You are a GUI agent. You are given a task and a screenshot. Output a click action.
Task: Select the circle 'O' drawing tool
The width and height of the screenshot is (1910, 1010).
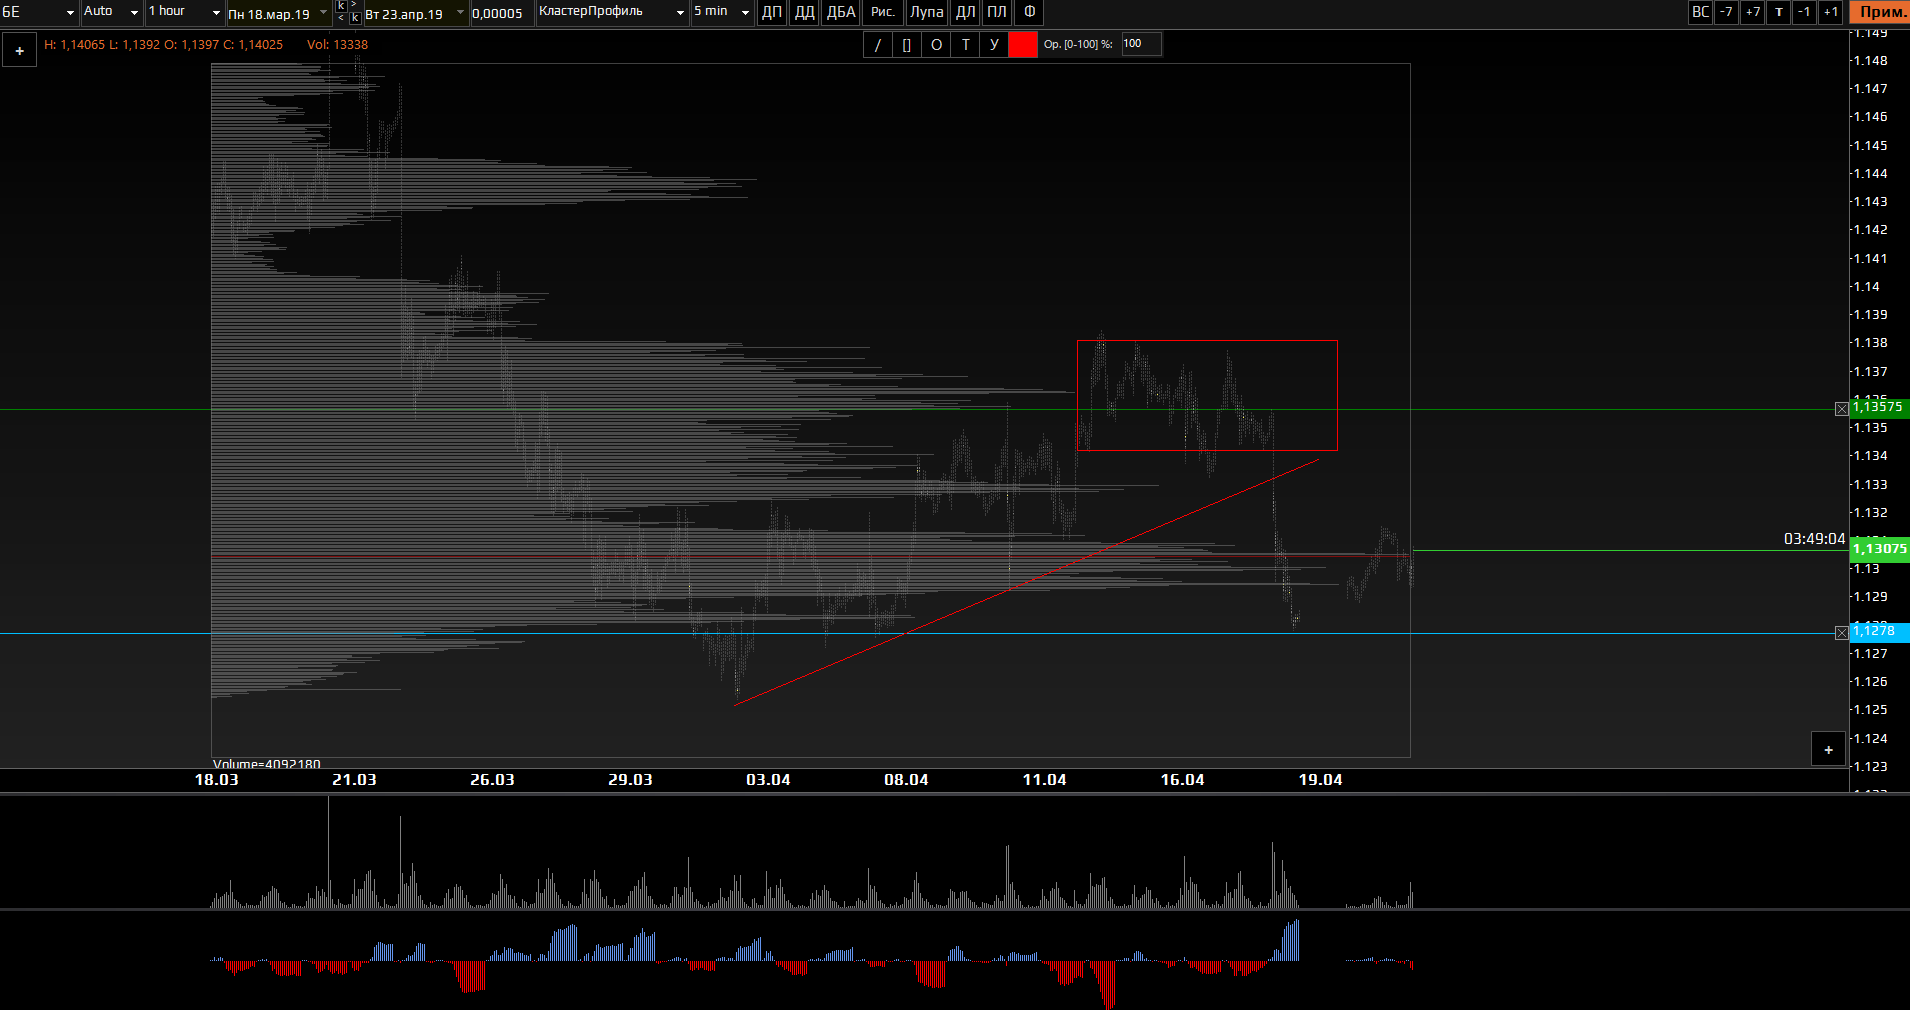(936, 45)
